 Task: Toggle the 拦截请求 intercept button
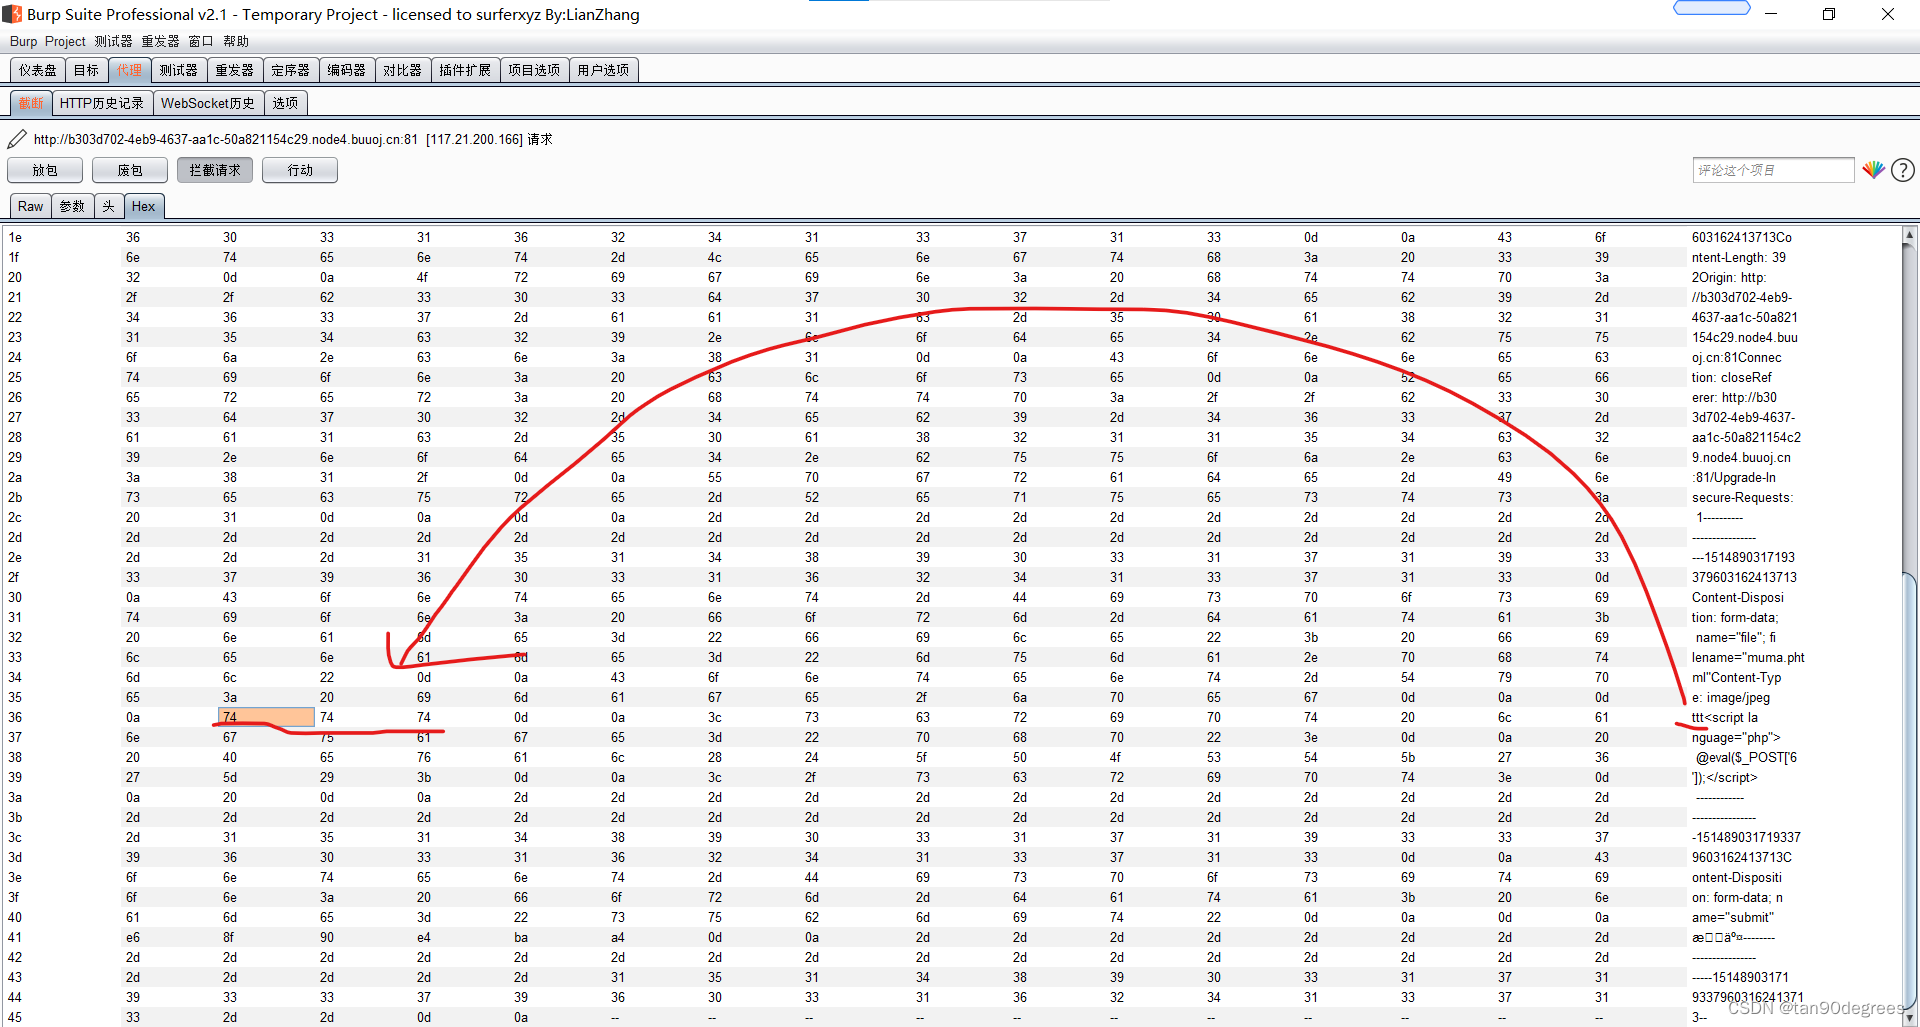(215, 170)
